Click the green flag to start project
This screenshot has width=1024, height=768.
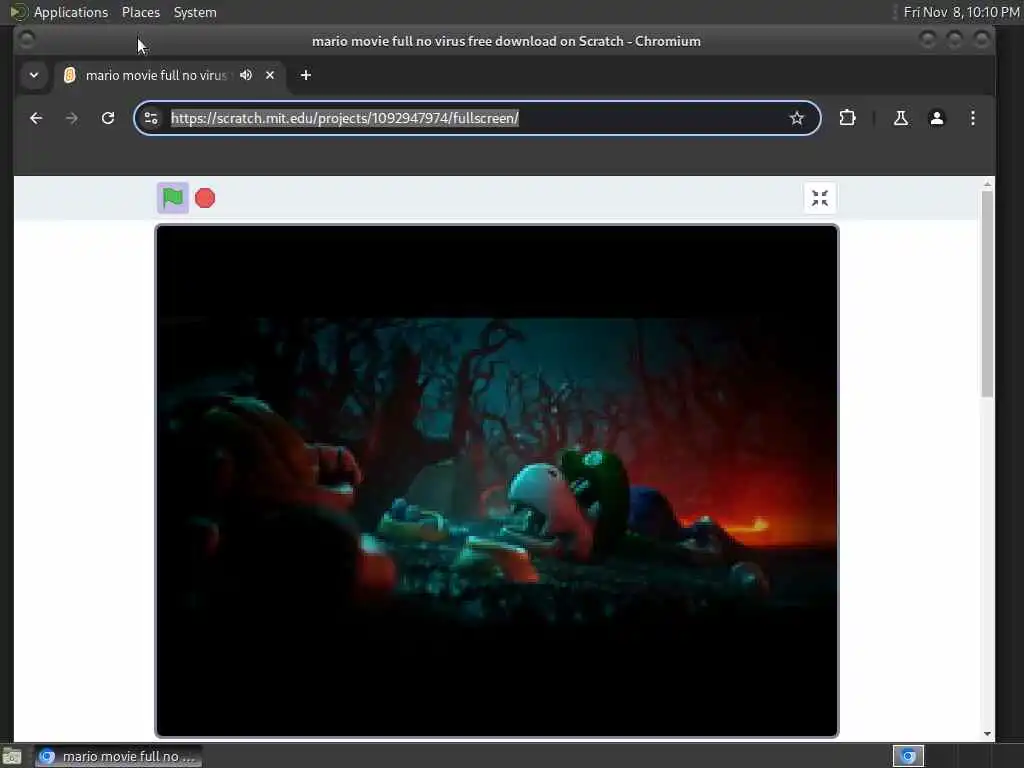point(173,197)
